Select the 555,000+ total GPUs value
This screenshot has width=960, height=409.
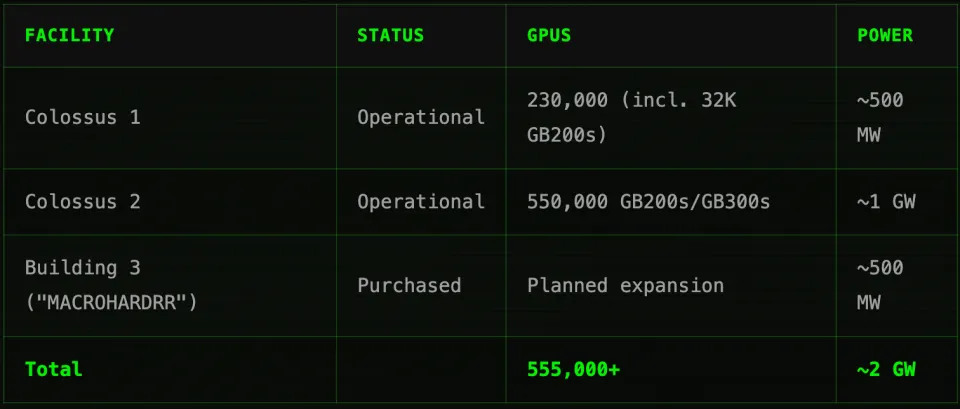tap(573, 369)
